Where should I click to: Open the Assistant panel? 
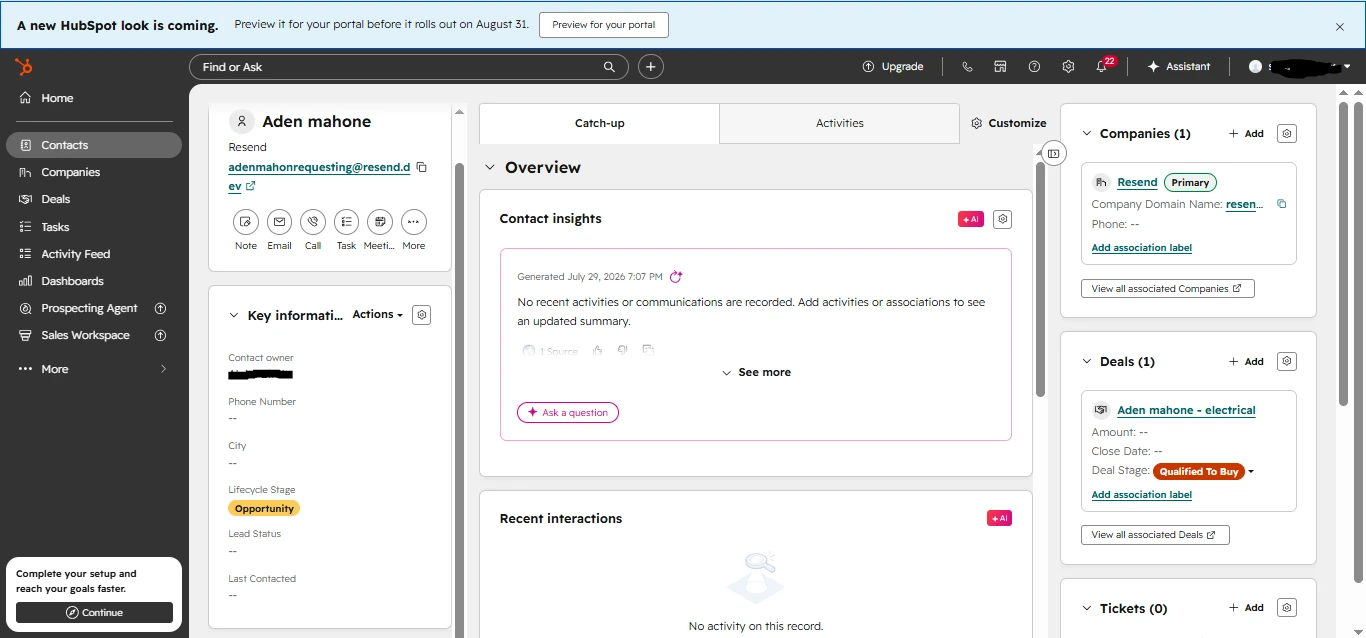click(1178, 67)
